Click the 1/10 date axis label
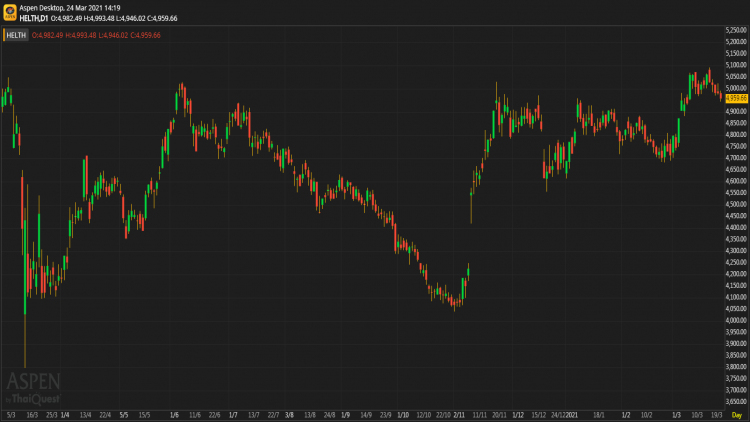Viewport: 750px width, 422px height. pos(403,415)
